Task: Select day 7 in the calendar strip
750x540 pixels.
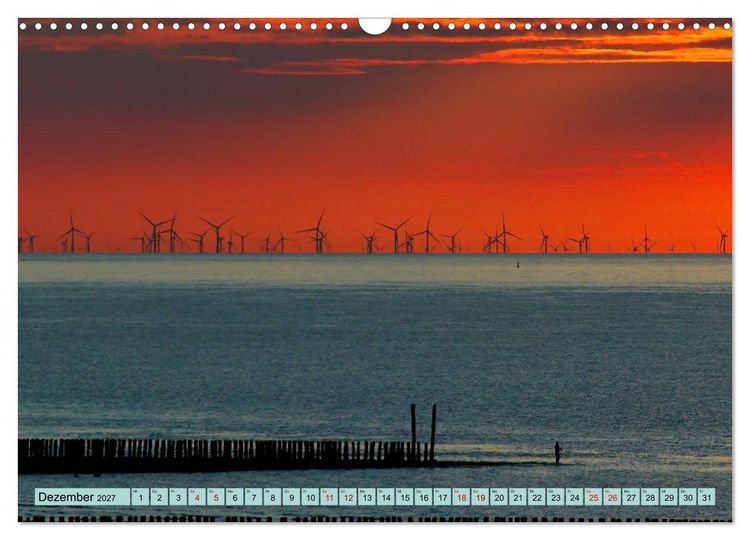Action: 254,497
